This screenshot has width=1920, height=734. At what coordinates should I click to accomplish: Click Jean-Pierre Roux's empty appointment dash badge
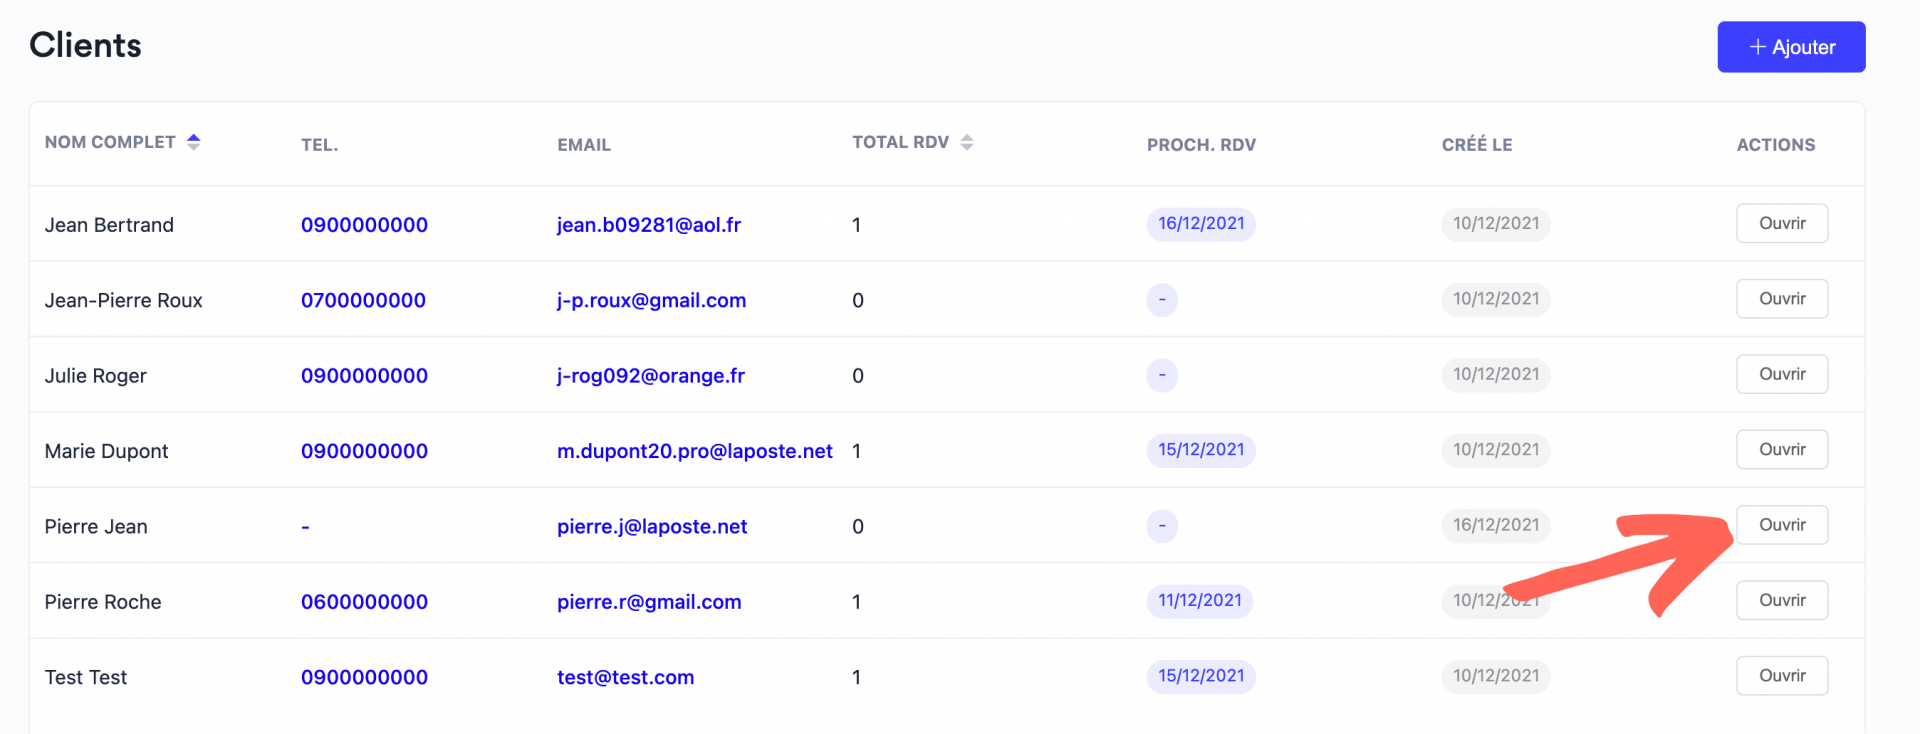(x=1162, y=299)
